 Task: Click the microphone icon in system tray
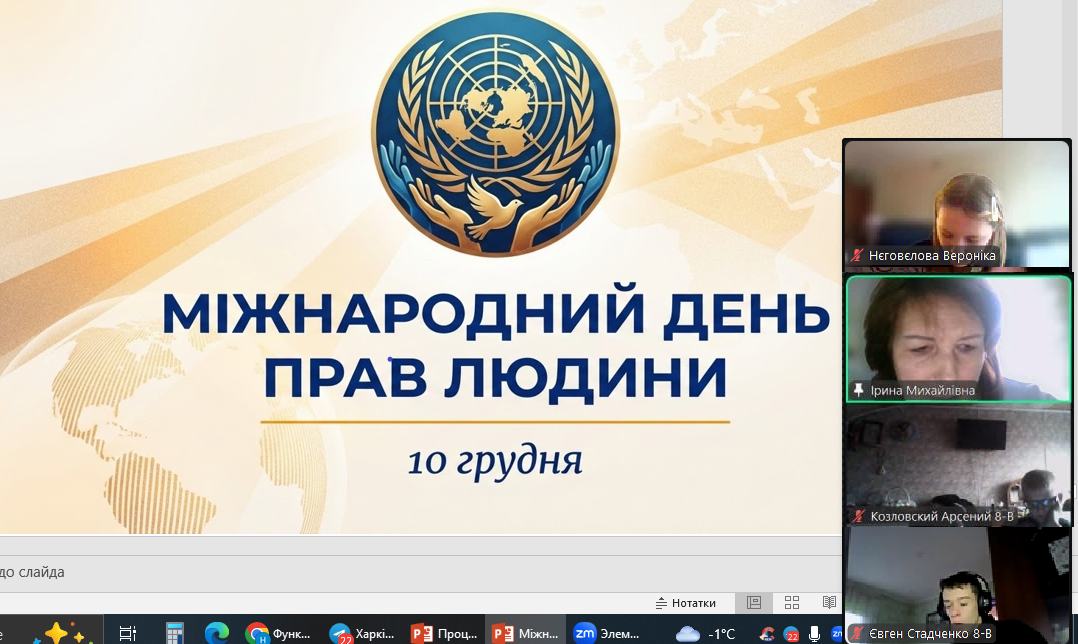(815, 633)
